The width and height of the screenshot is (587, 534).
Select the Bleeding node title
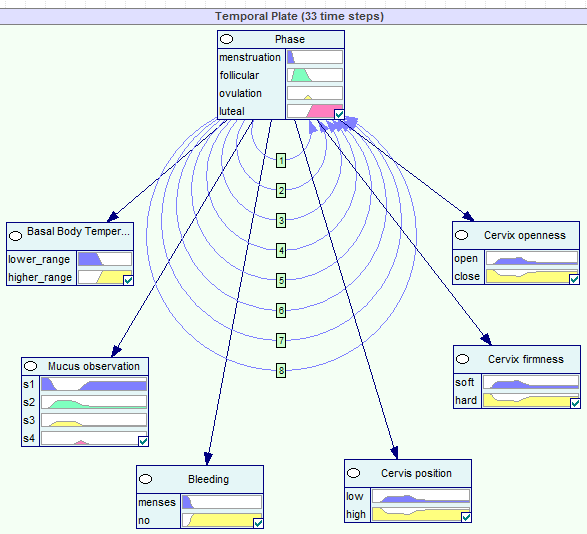coord(208,479)
